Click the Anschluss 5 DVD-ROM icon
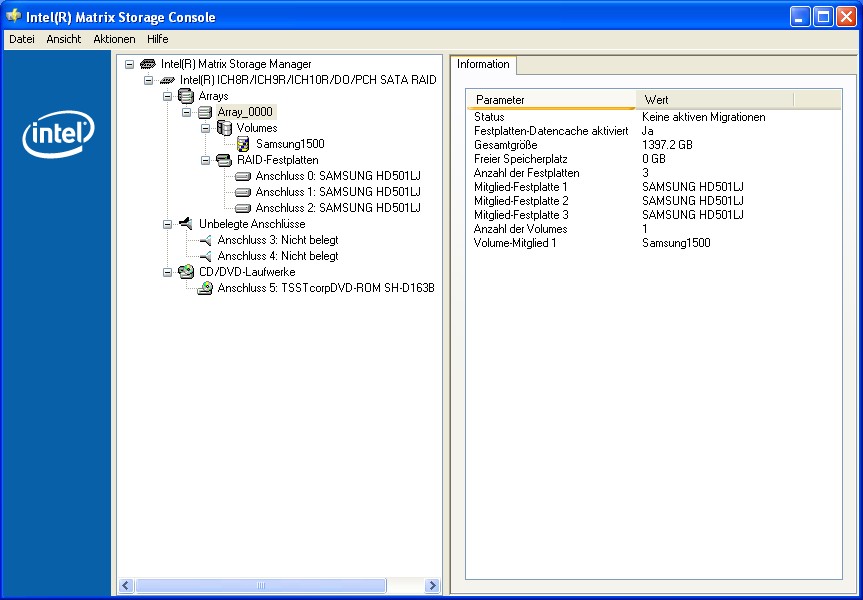 pos(205,288)
